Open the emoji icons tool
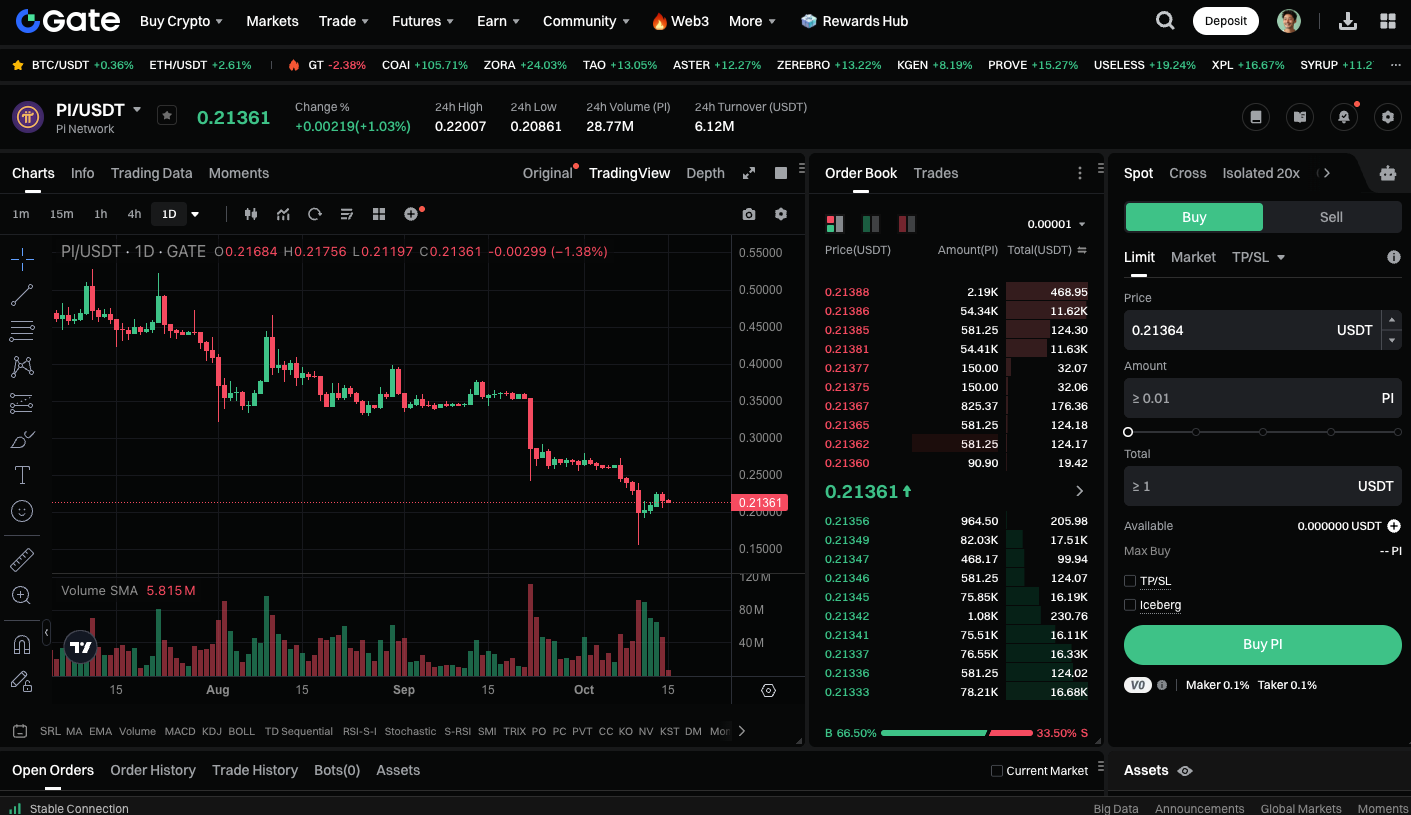This screenshot has width=1411, height=815. [22, 511]
